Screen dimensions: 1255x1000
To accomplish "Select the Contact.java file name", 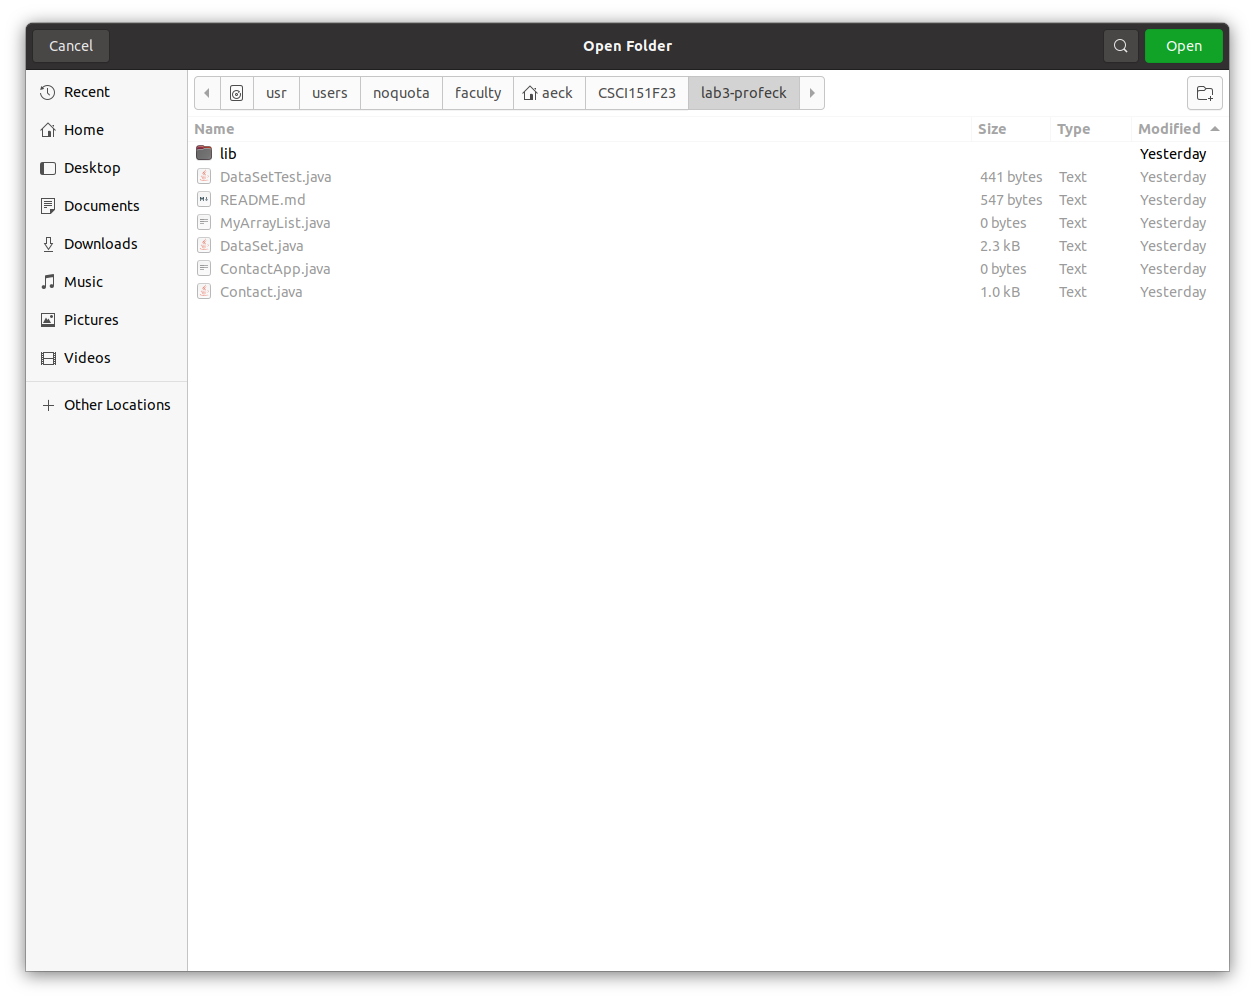I will [x=261, y=292].
